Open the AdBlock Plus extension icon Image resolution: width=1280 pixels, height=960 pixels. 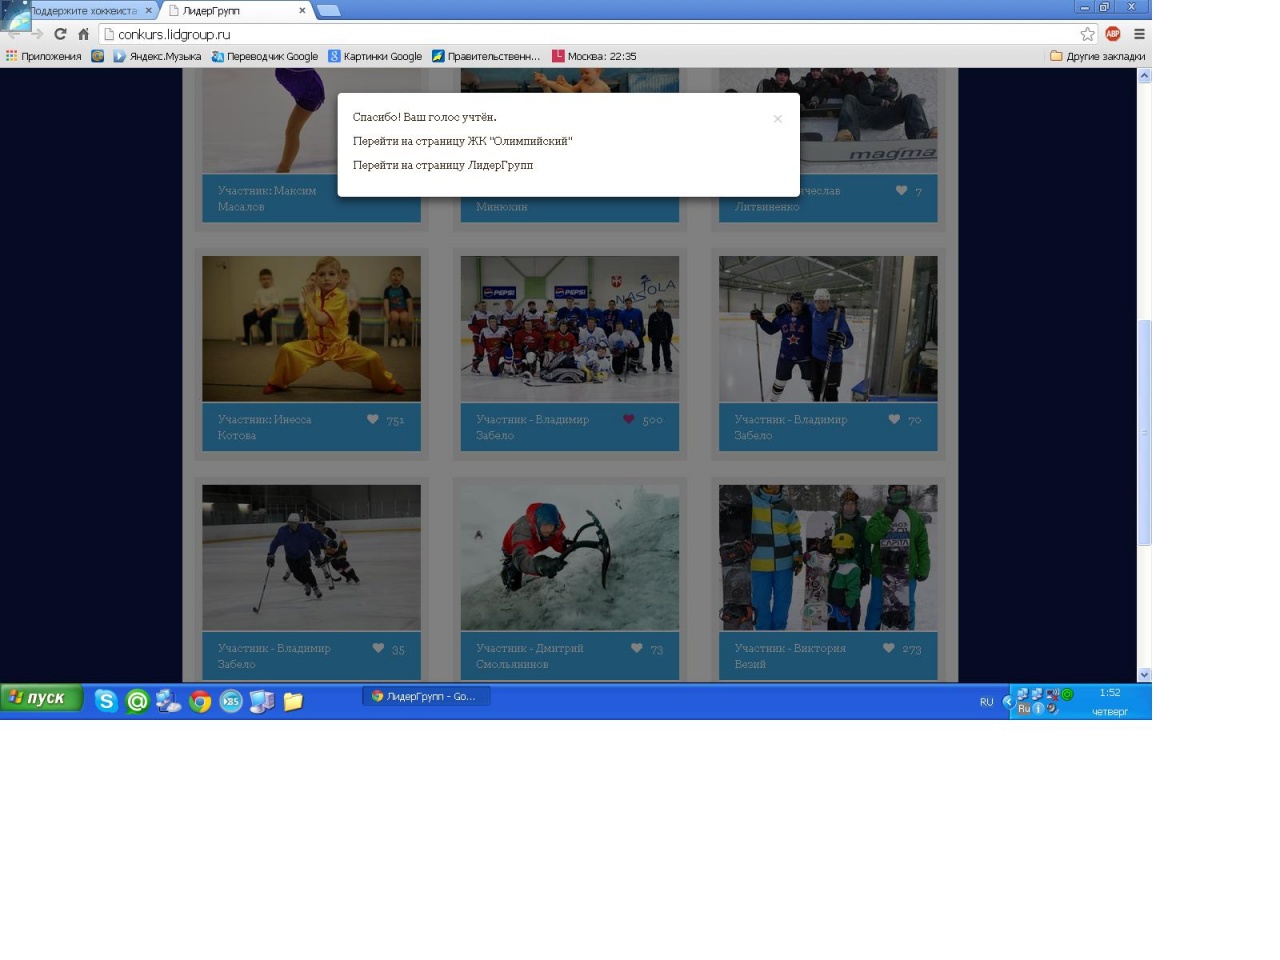coord(1112,34)
